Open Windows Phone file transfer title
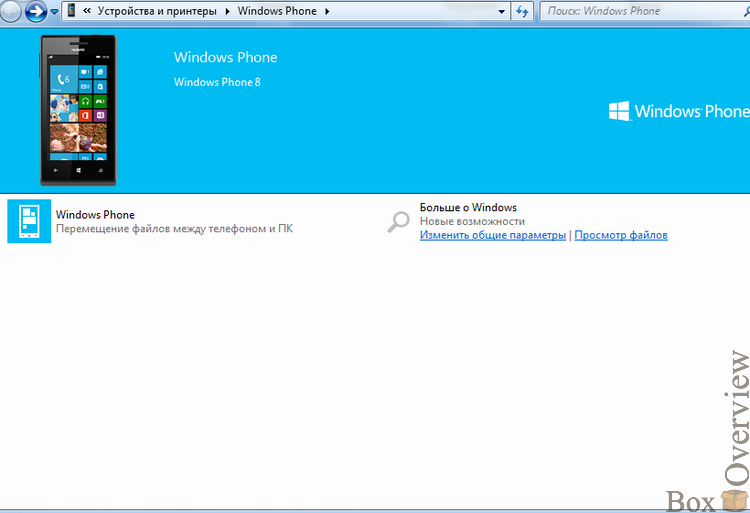Screen dimensions: 750x513 pos(95,215)
